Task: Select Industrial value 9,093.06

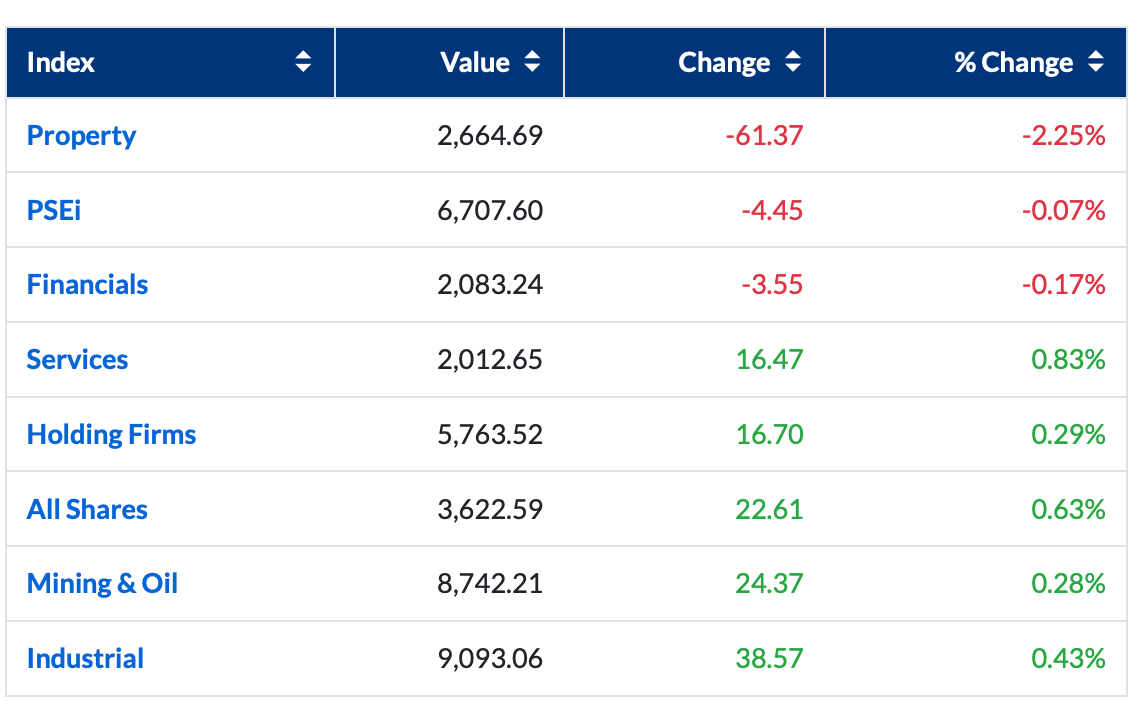Action: click(490, 659)
